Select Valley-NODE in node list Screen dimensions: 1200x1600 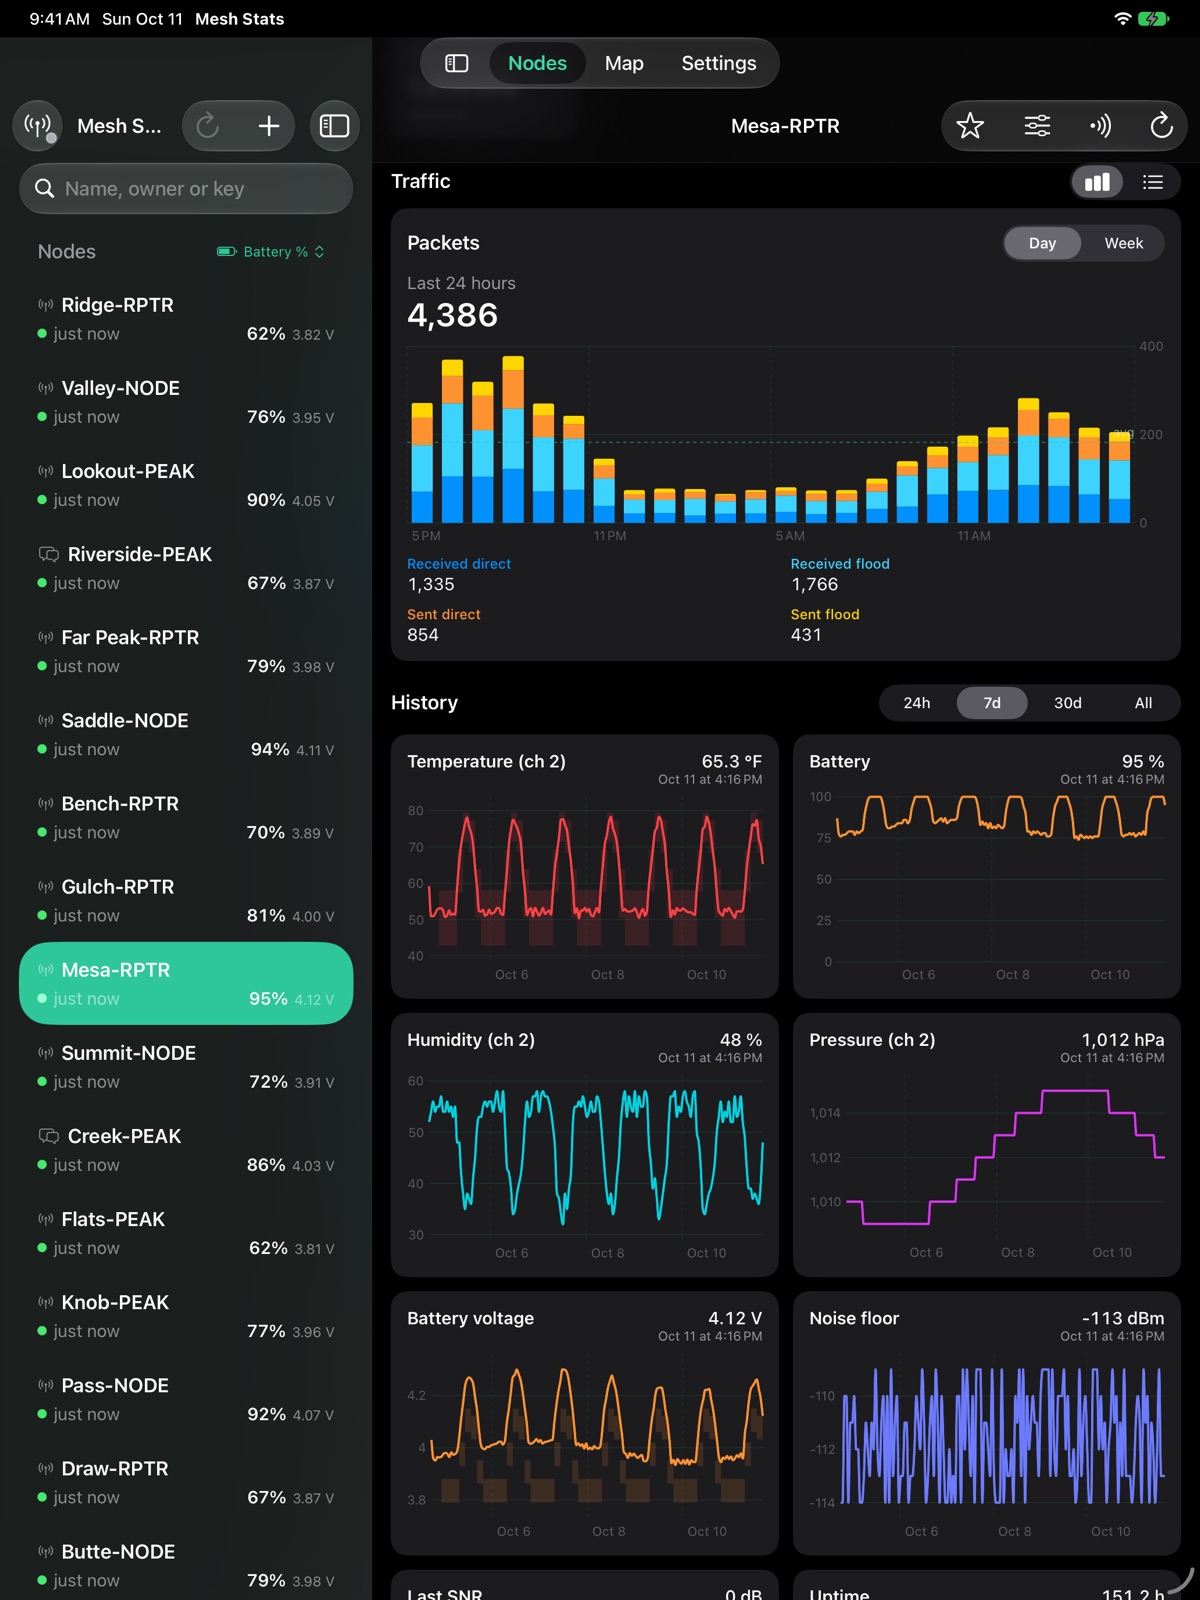click(186, 402)
